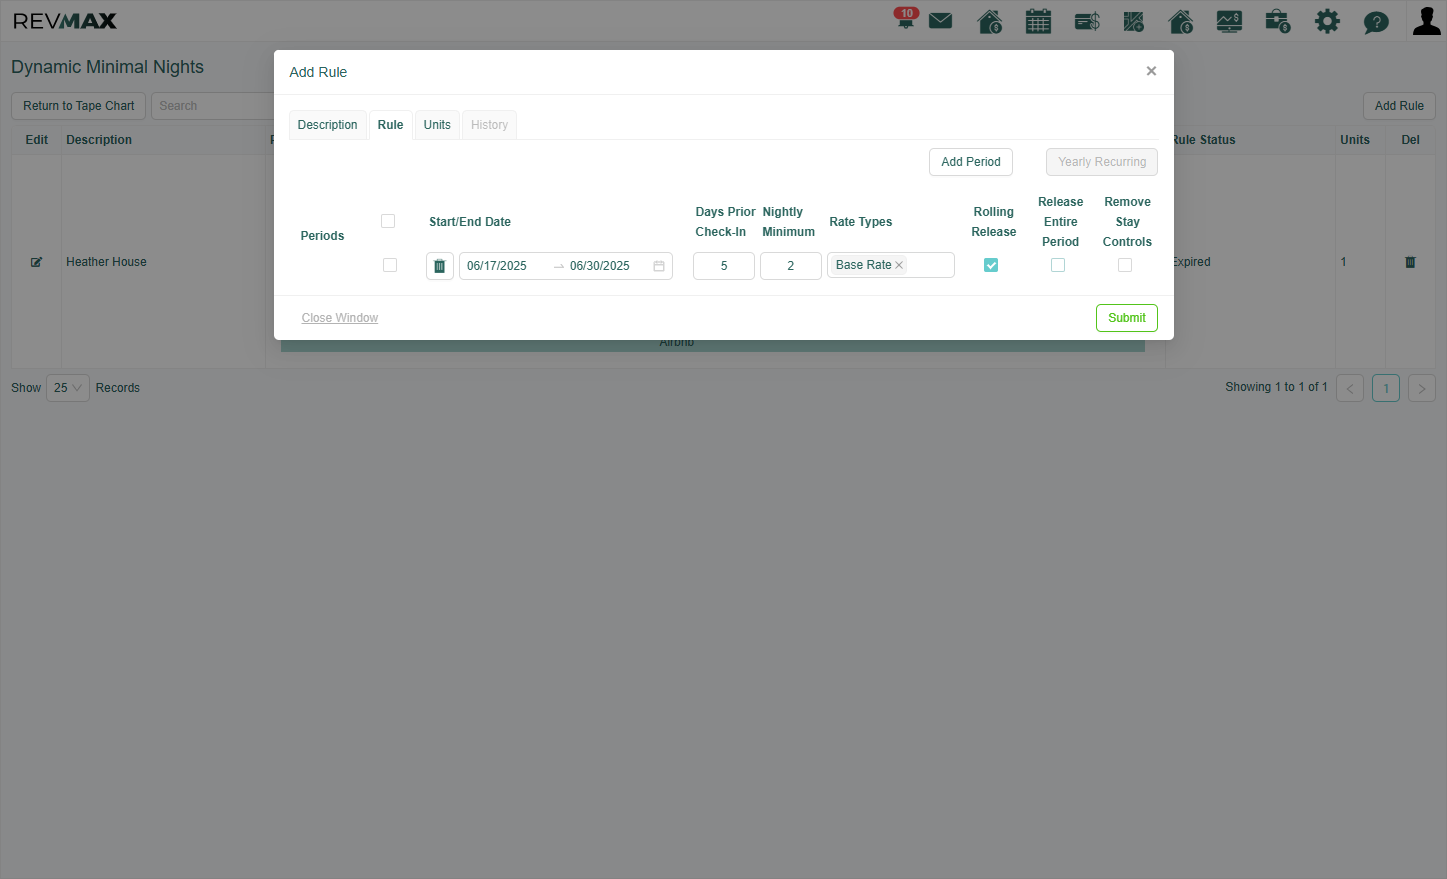Enable Release Entire Period checkbox
This screenshot has width=1447, height=879.
[1058, 265]
